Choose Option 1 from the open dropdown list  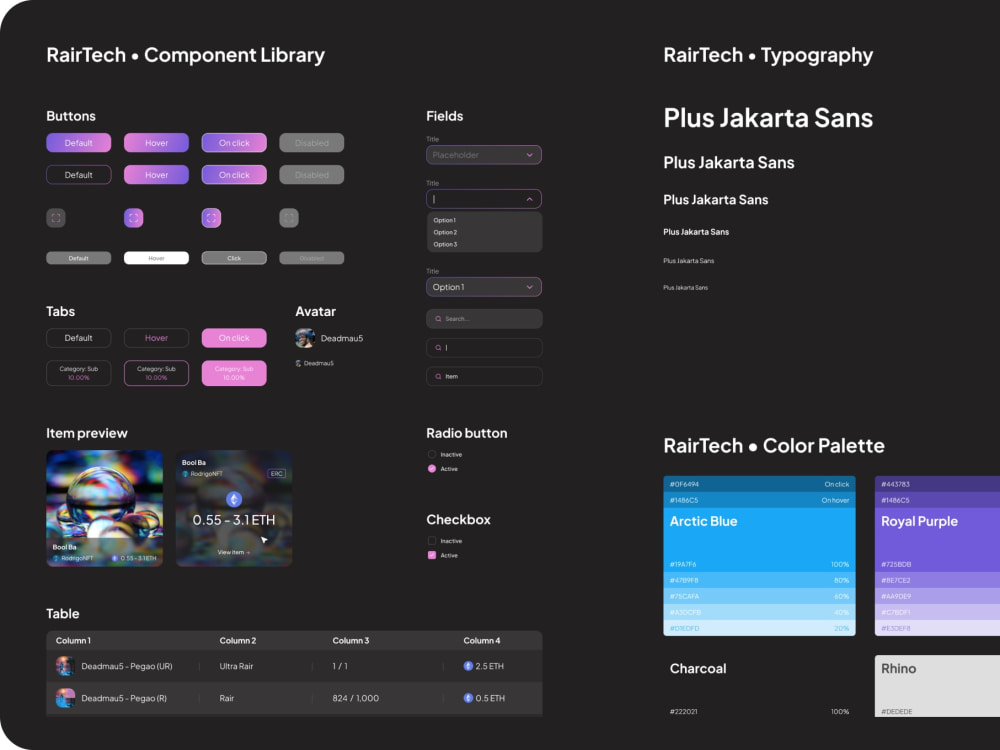[x=445, y=220]
